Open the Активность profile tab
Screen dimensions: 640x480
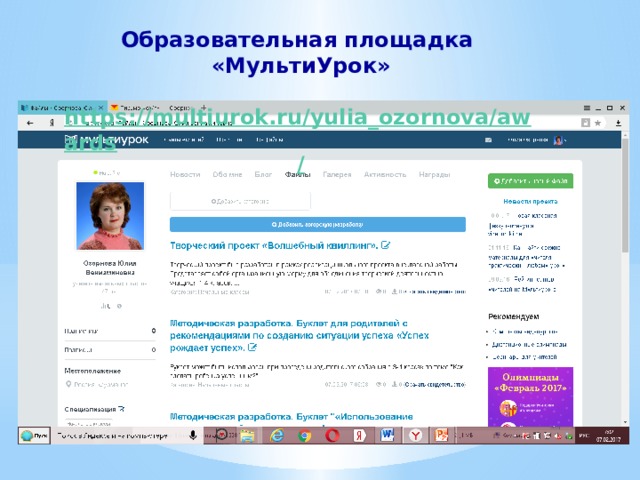click(385, 175)
